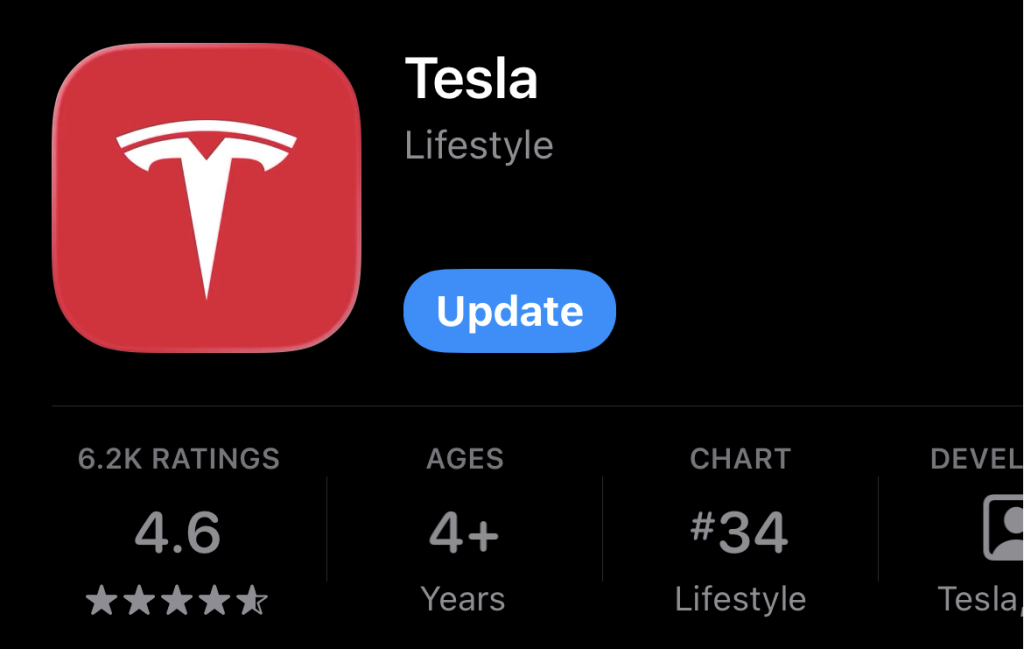Click the CHART section header
This screenshot has width=1024, height=649.
tap(740, 459)
